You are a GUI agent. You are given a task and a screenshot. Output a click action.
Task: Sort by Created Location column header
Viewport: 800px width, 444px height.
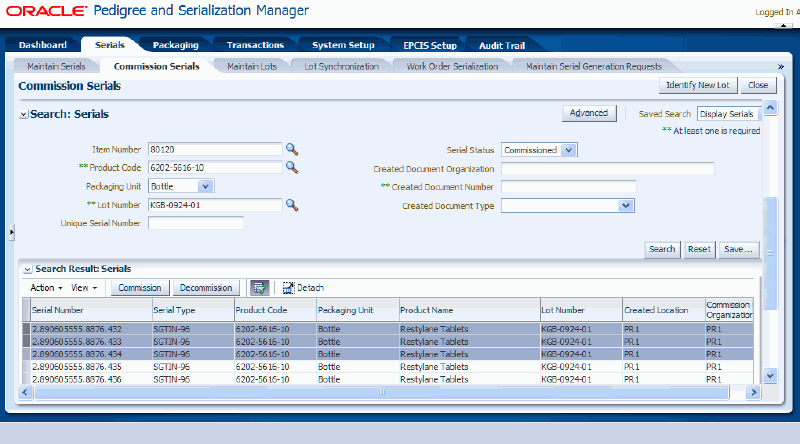[663, 310]
